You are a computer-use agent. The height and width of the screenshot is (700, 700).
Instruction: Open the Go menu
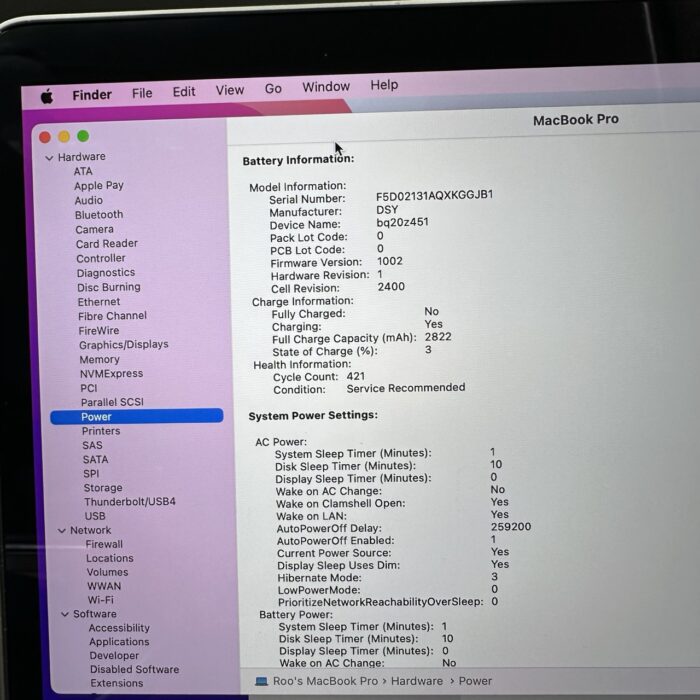[273, 88]
